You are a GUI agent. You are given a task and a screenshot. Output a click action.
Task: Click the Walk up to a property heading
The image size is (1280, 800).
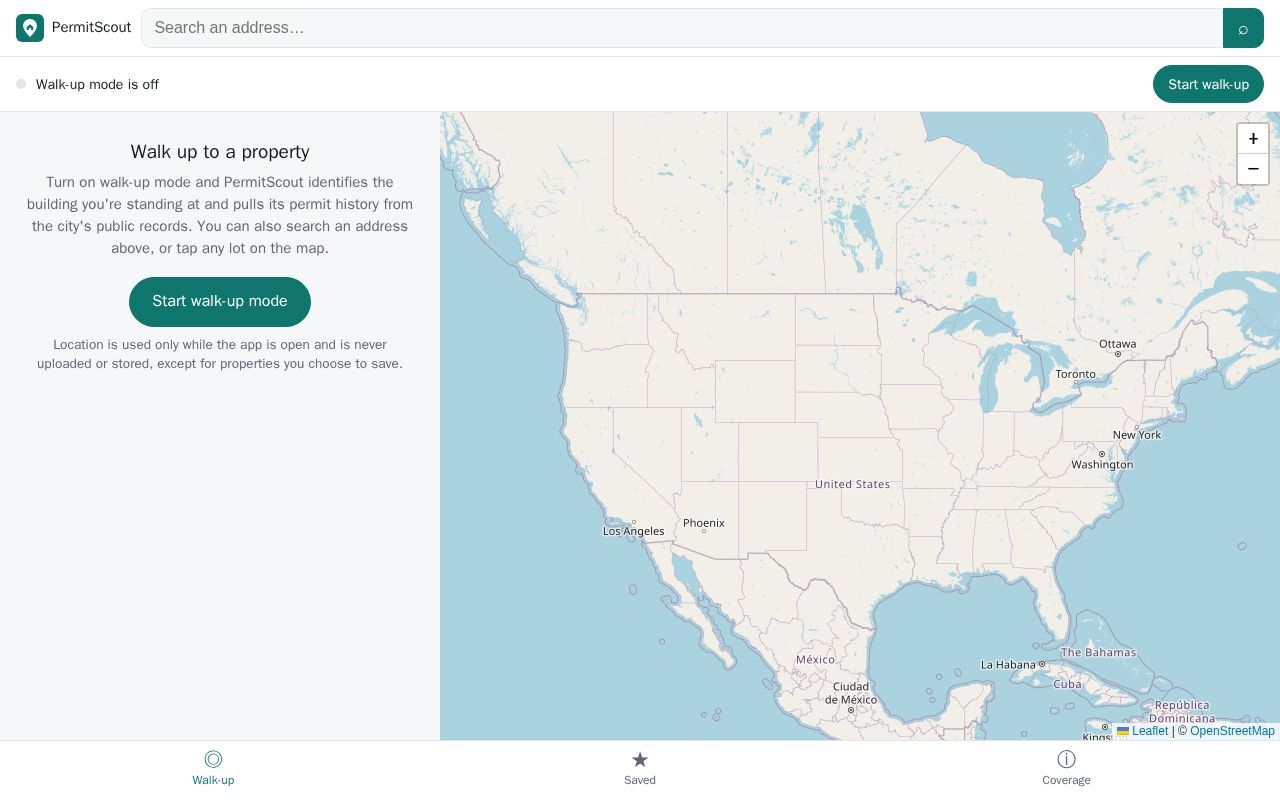220,152
